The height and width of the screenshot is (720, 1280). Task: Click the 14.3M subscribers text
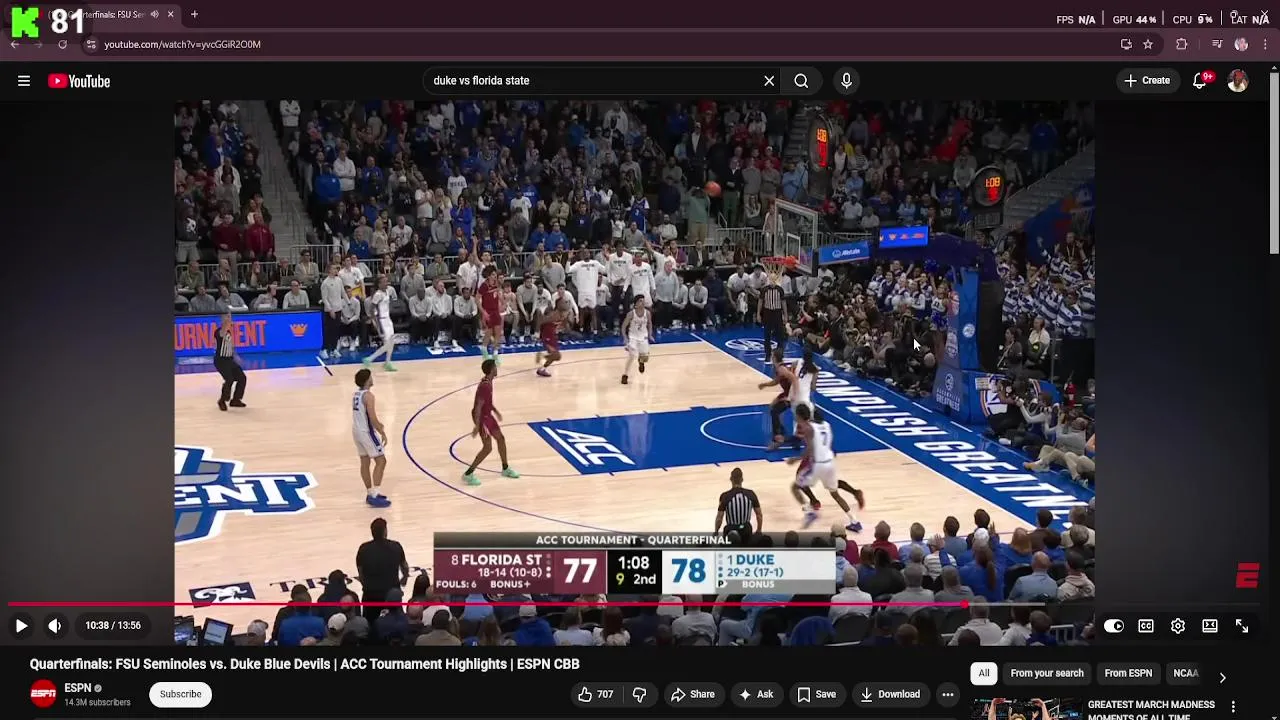(x=97, y=702)
